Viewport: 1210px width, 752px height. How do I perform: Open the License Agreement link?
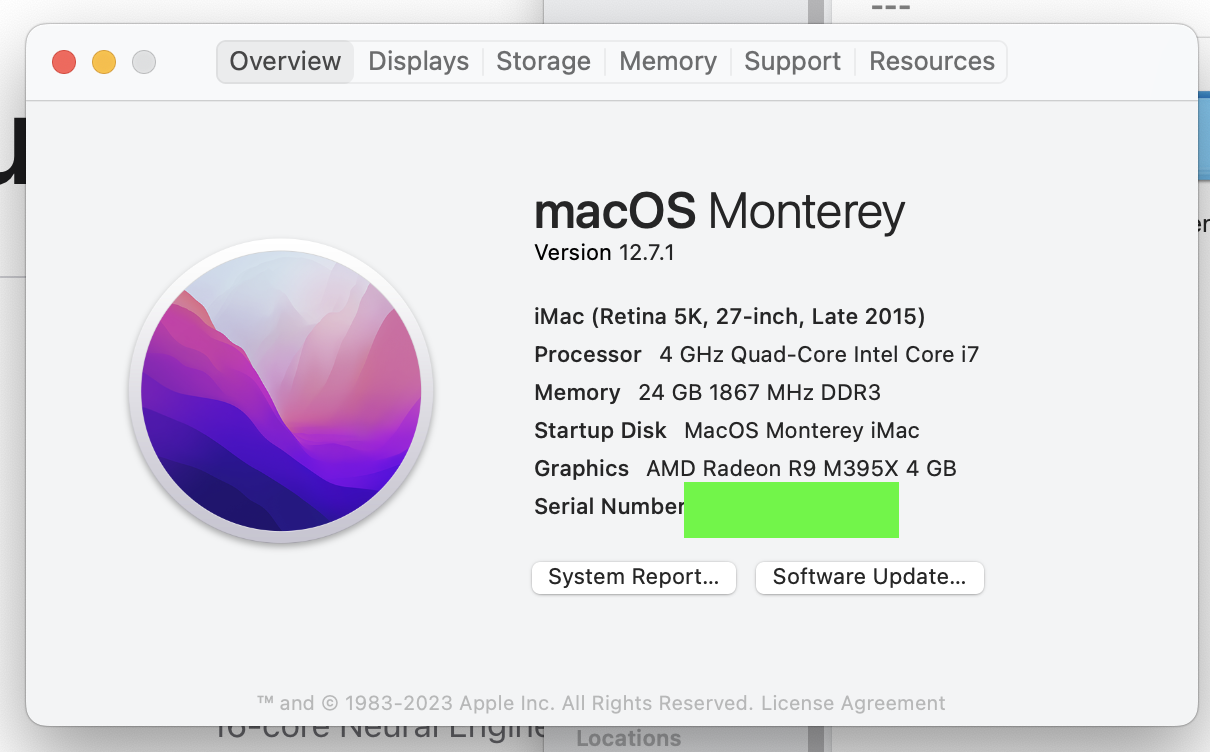(x=853, y=703)
